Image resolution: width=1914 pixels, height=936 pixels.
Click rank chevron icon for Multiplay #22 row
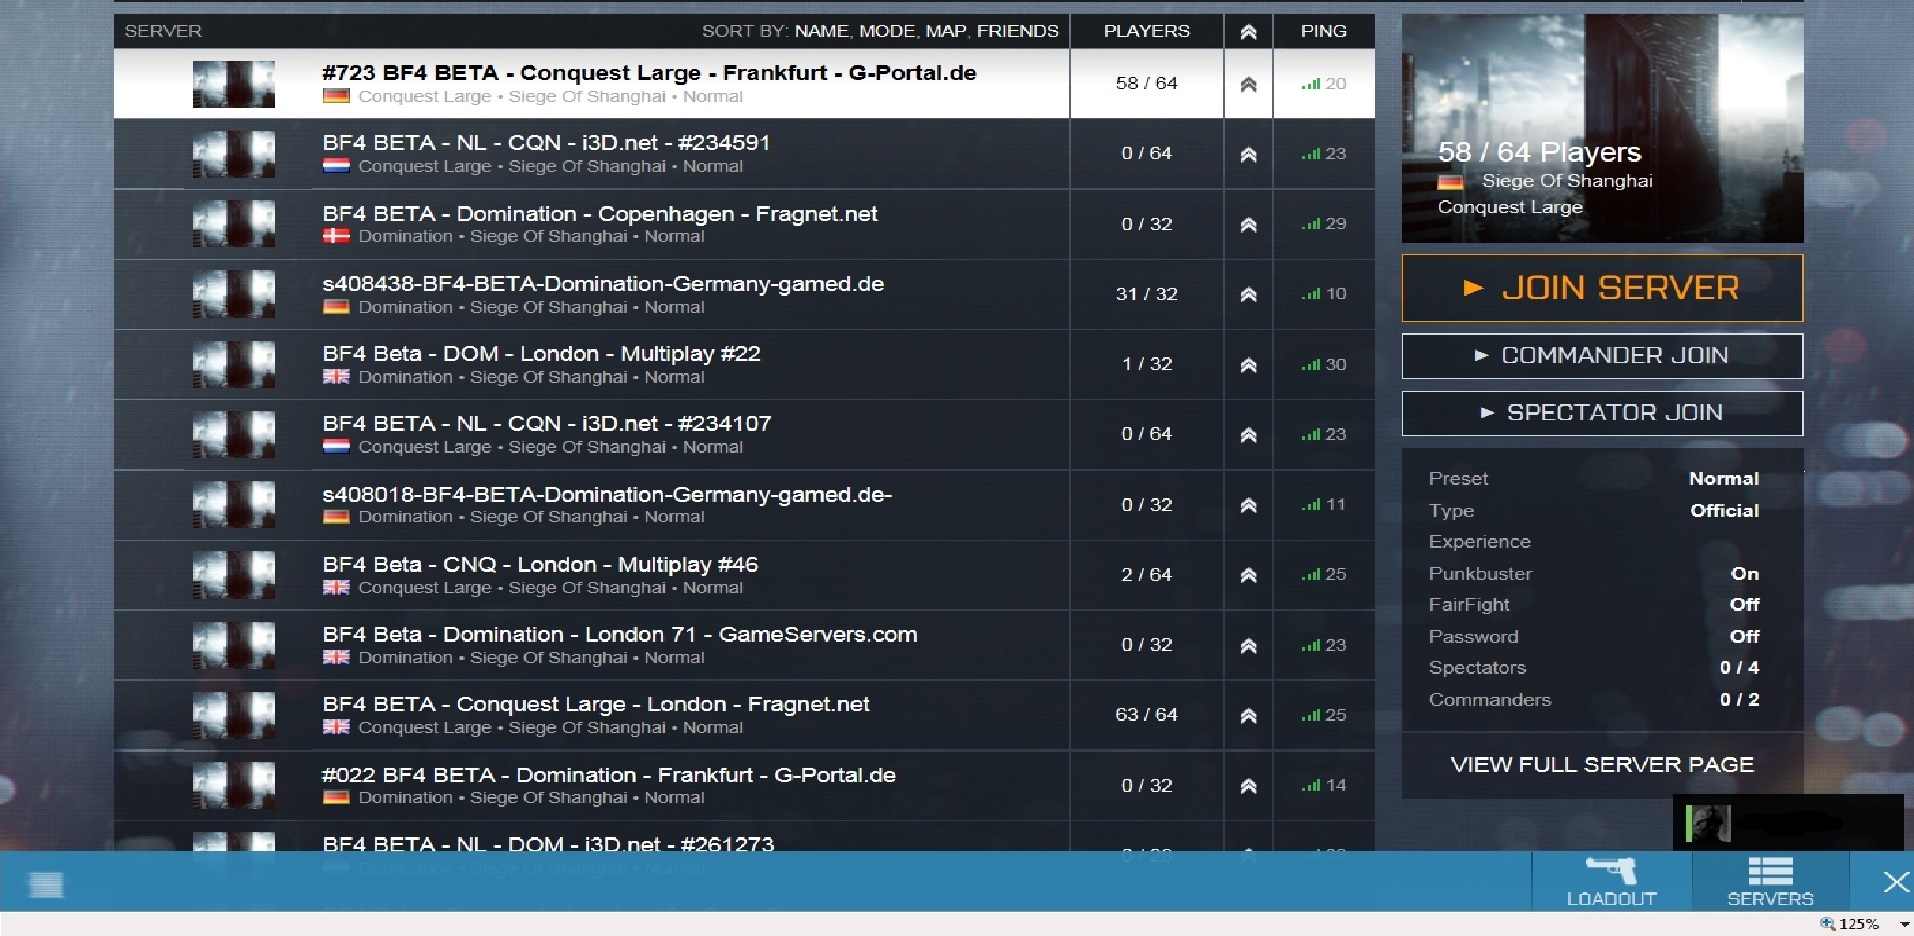[x=1248, y=365]
